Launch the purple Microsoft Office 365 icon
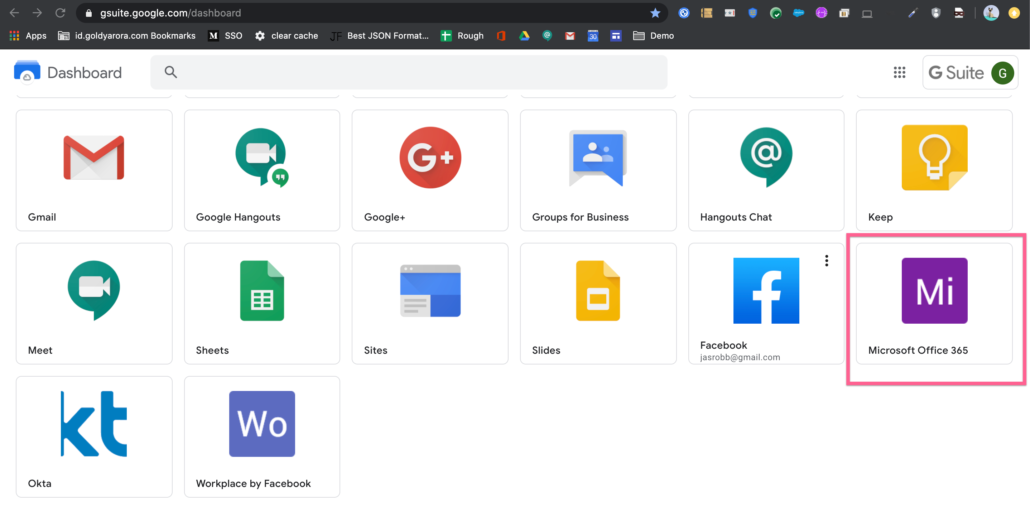The height and width of the screenshot is (517, 1030). [x=934, y=290]
